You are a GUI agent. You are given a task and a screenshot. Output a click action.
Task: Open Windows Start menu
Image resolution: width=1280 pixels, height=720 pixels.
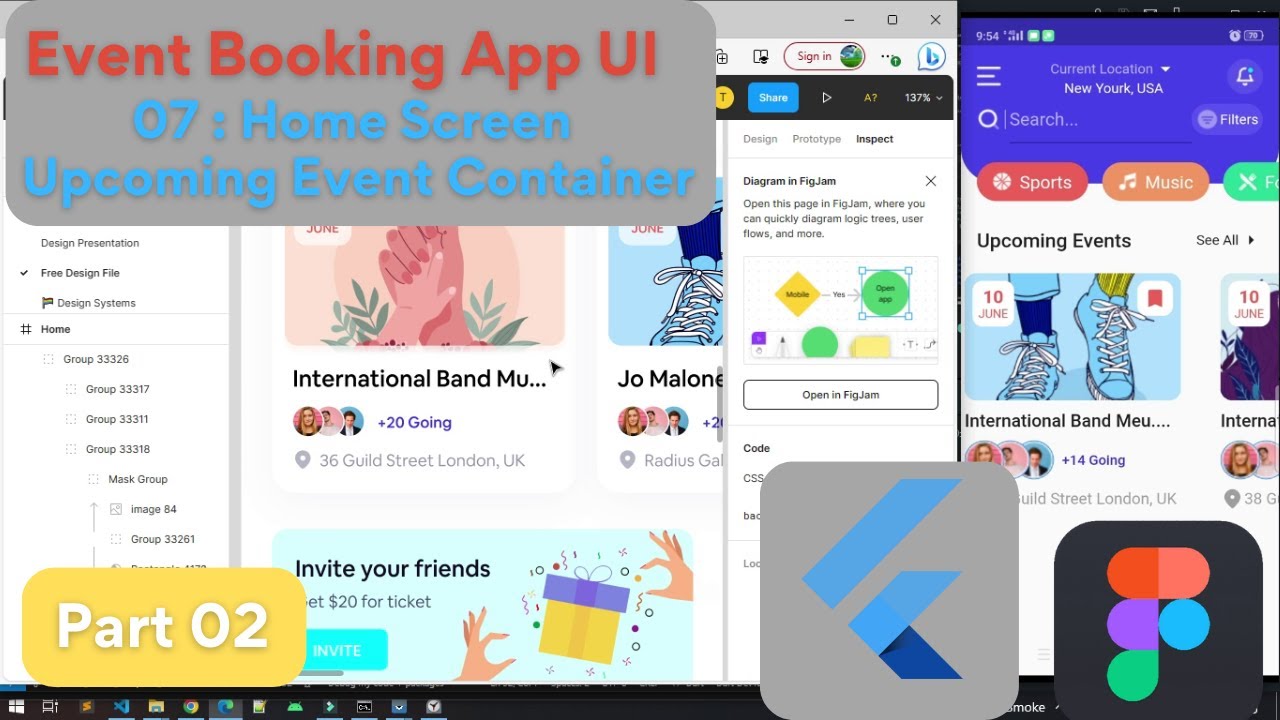[17, 706]
